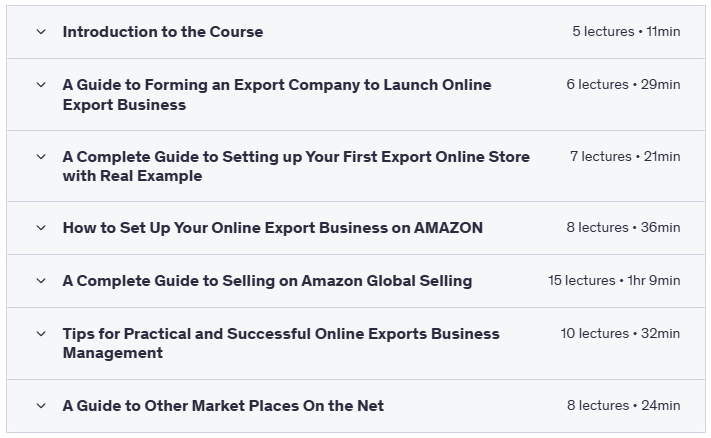Click the 5 lectures • 11min label
This screenshot has width=711, height=438.
626,32
